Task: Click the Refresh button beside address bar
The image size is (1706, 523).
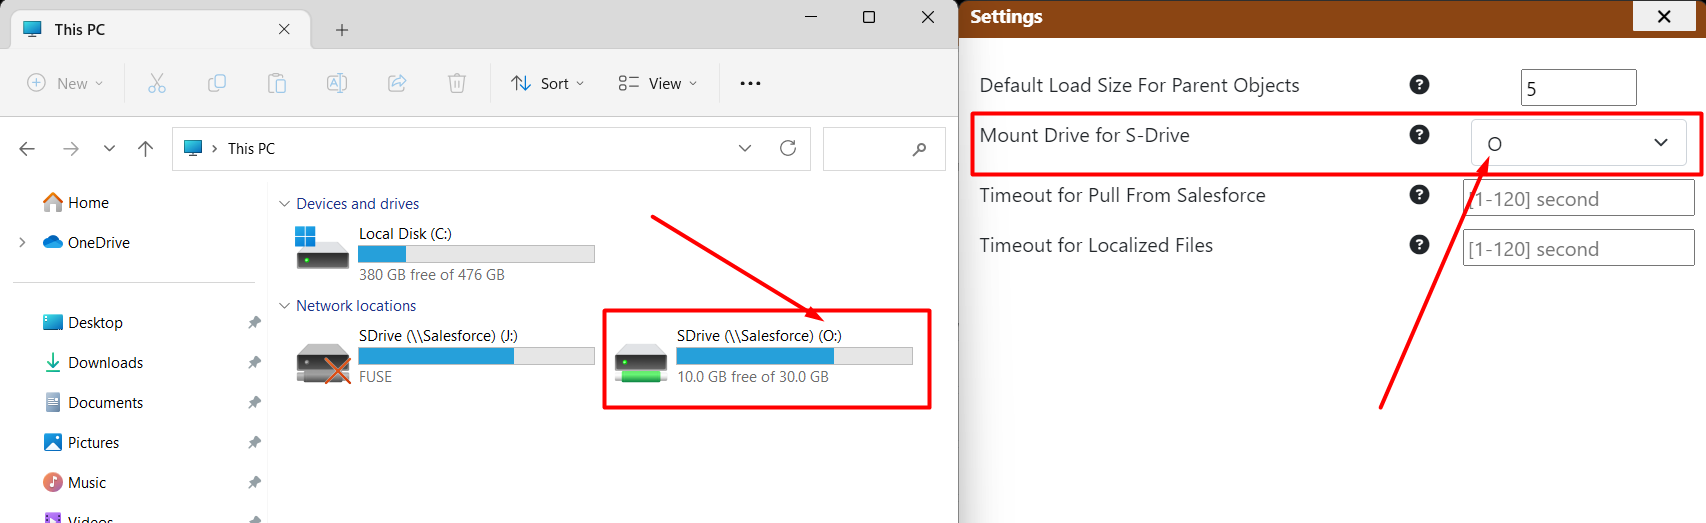Action: (788, 148)
